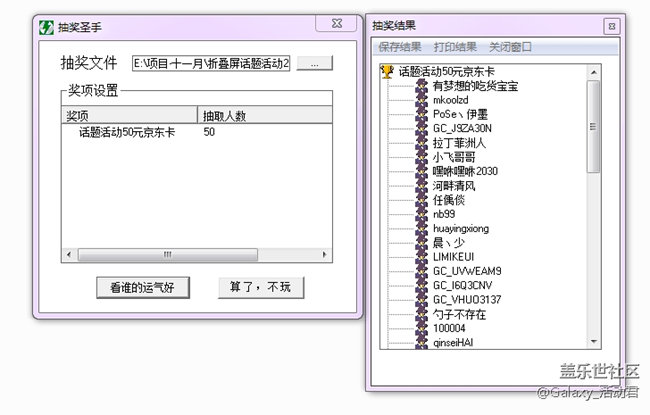
Task: Click the horizontal scrollbar thumb in 奖项设置
Action: [168, 255]
